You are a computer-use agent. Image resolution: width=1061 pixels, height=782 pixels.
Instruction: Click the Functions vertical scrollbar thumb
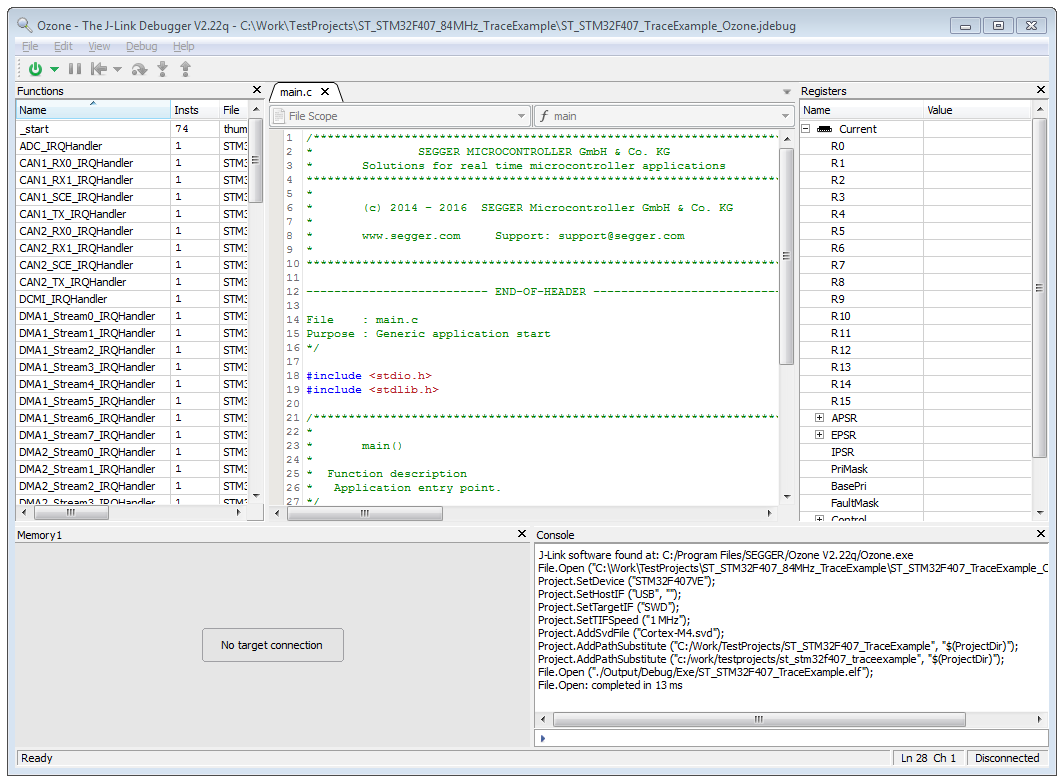[x=256, y=160]
